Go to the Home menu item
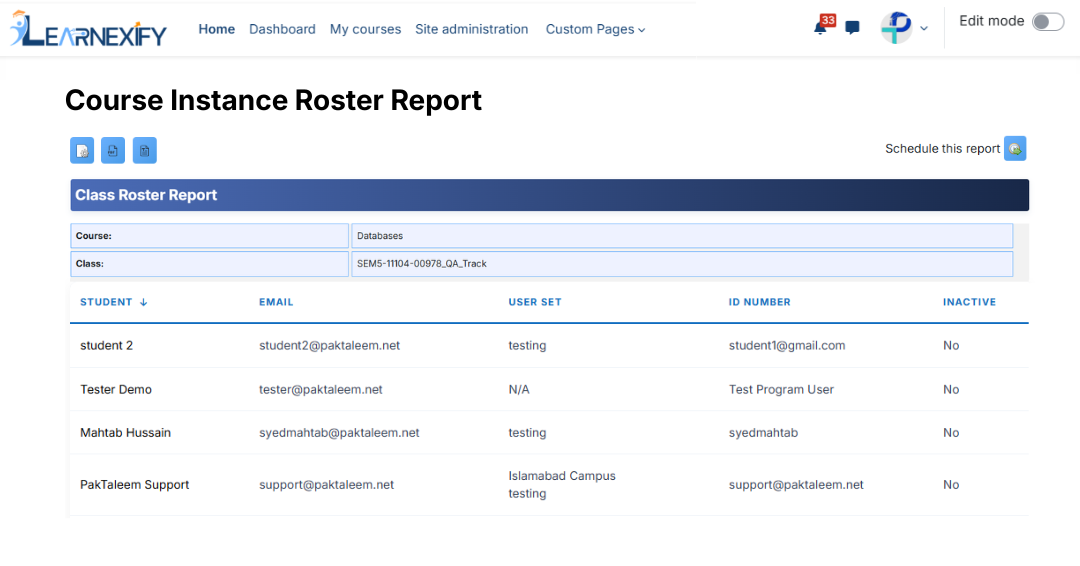Image resolution: width=1080 pixels, height=566 pixels. (x=216, y=30)
